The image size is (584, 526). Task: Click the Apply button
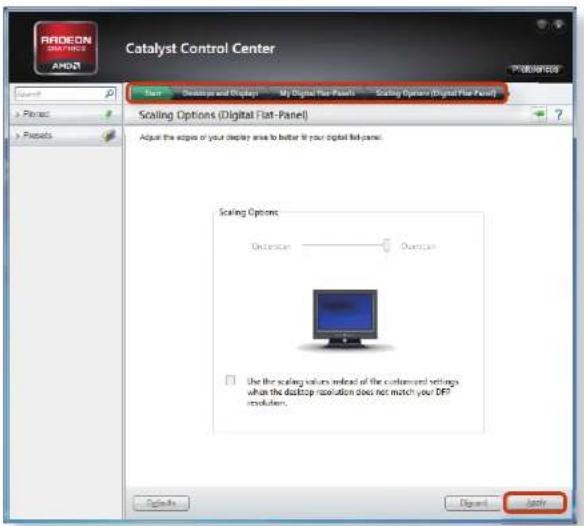click(536, 503)
